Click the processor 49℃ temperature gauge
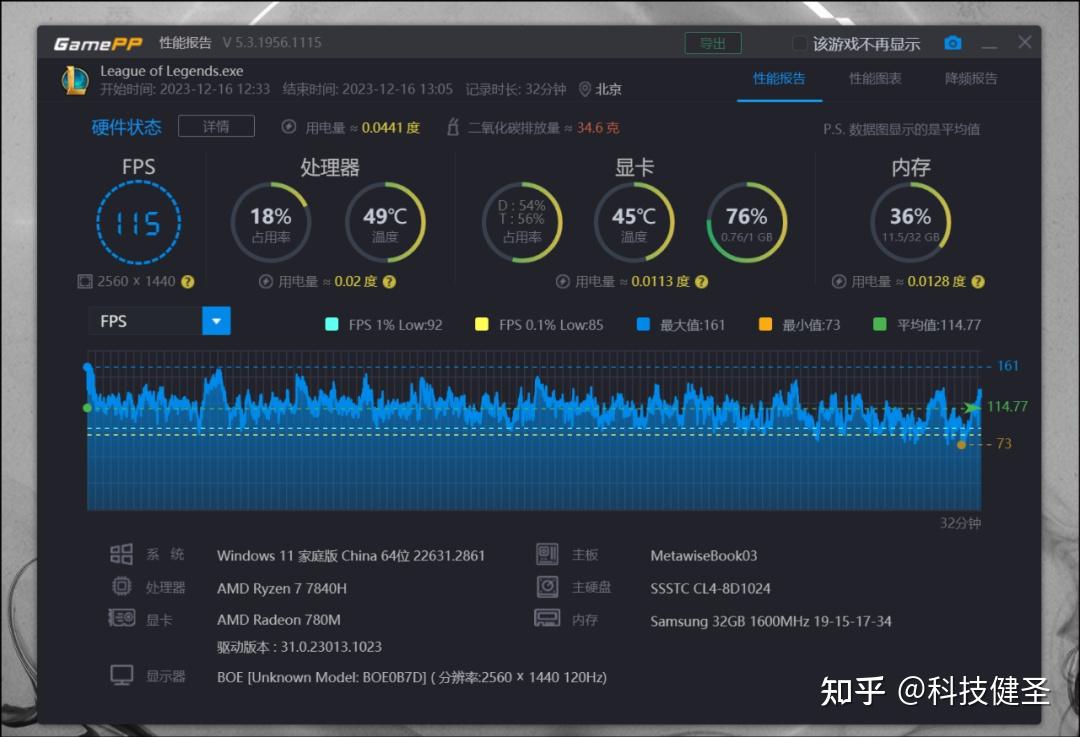 click(x=385, y=222)
